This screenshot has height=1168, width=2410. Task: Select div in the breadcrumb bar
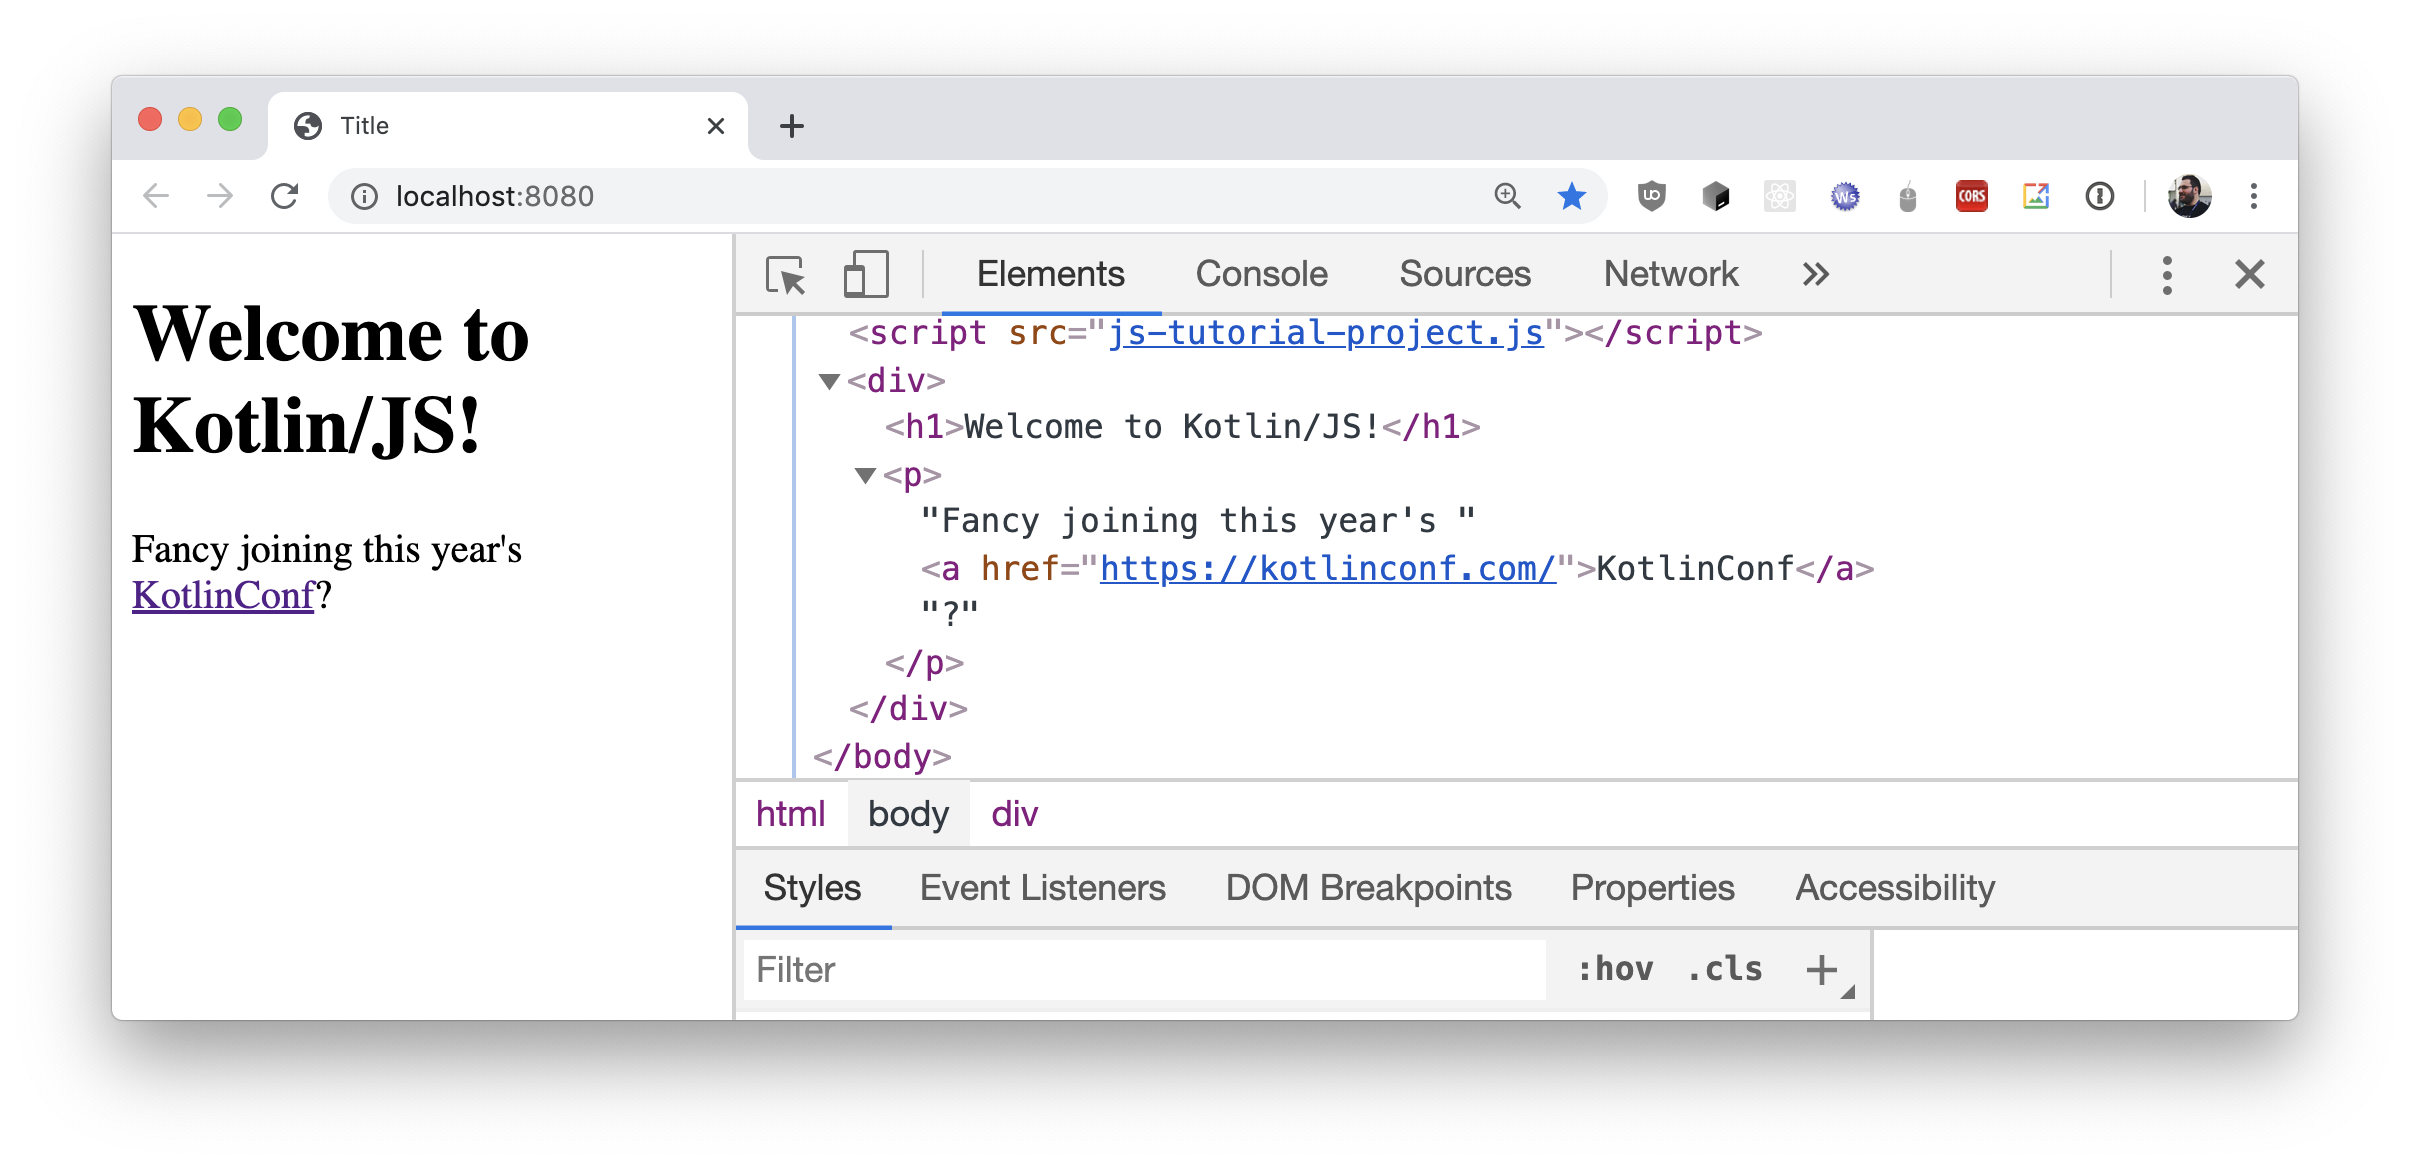point(1014,814)
